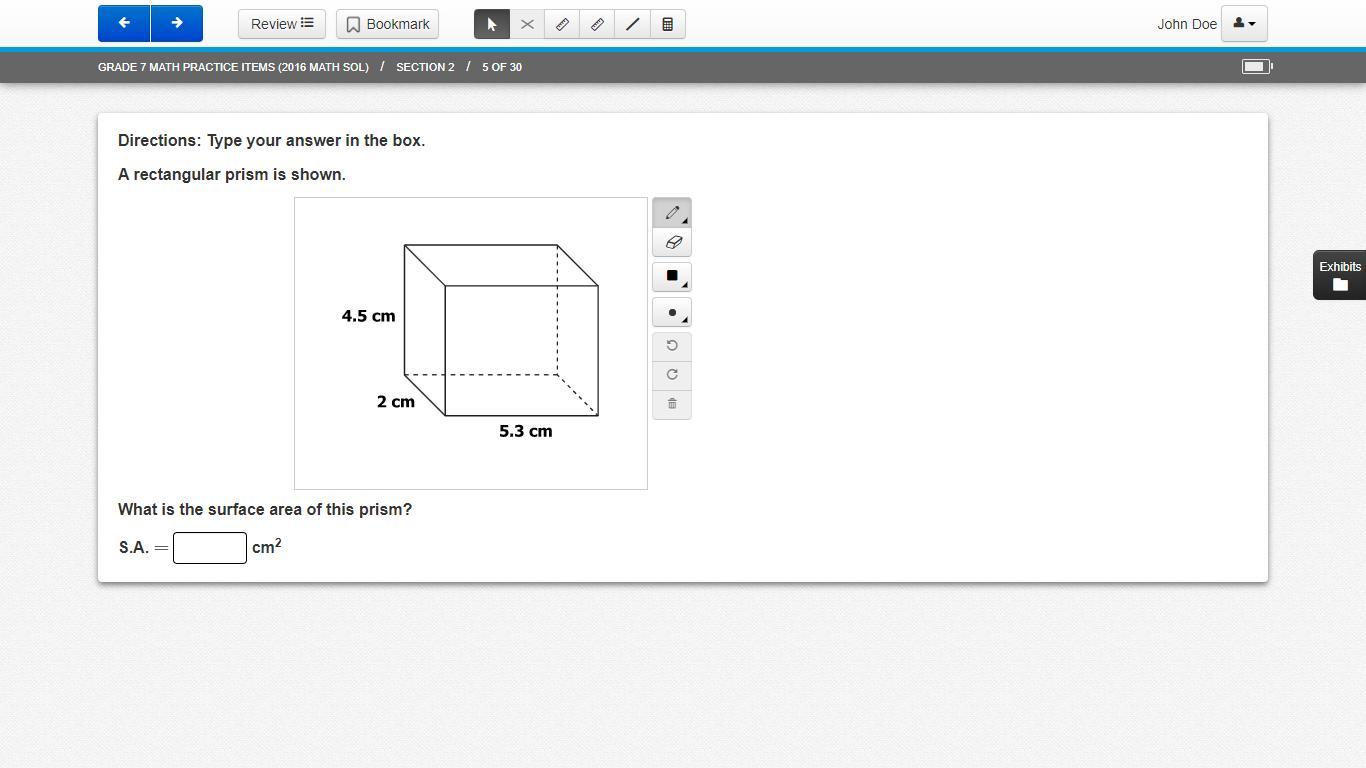This screenshot has width=1366, height=768.
Task: Choose the straight line tool
Action: tap(632, 24)
